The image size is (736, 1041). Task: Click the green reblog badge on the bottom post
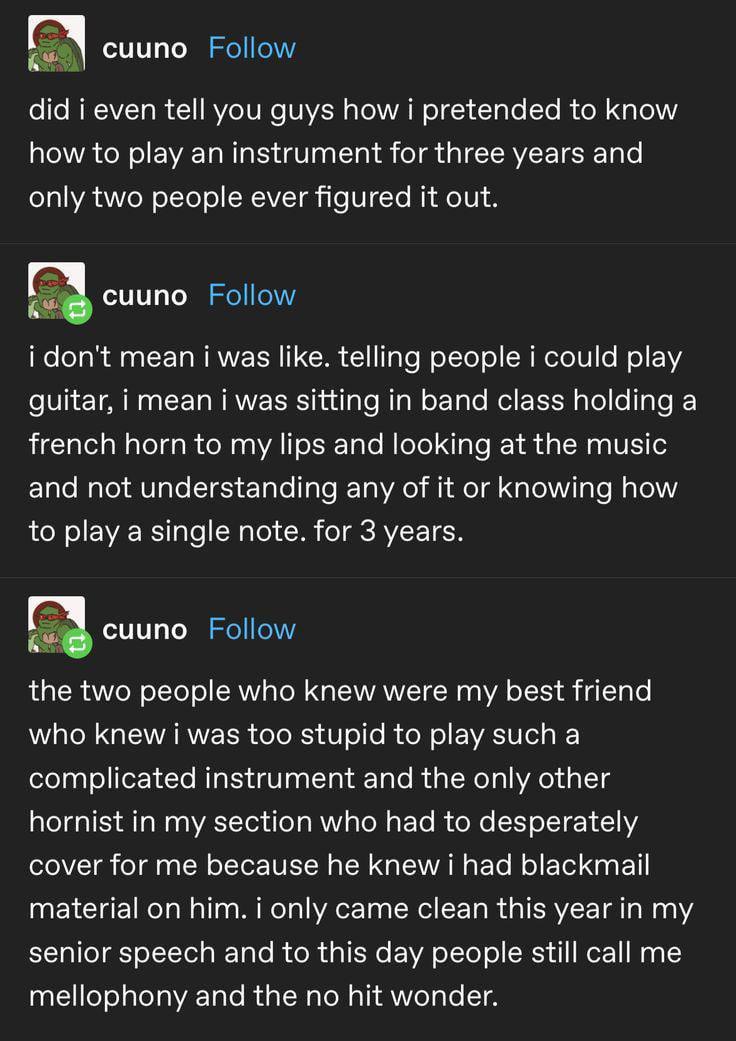[x=77, y=645]
